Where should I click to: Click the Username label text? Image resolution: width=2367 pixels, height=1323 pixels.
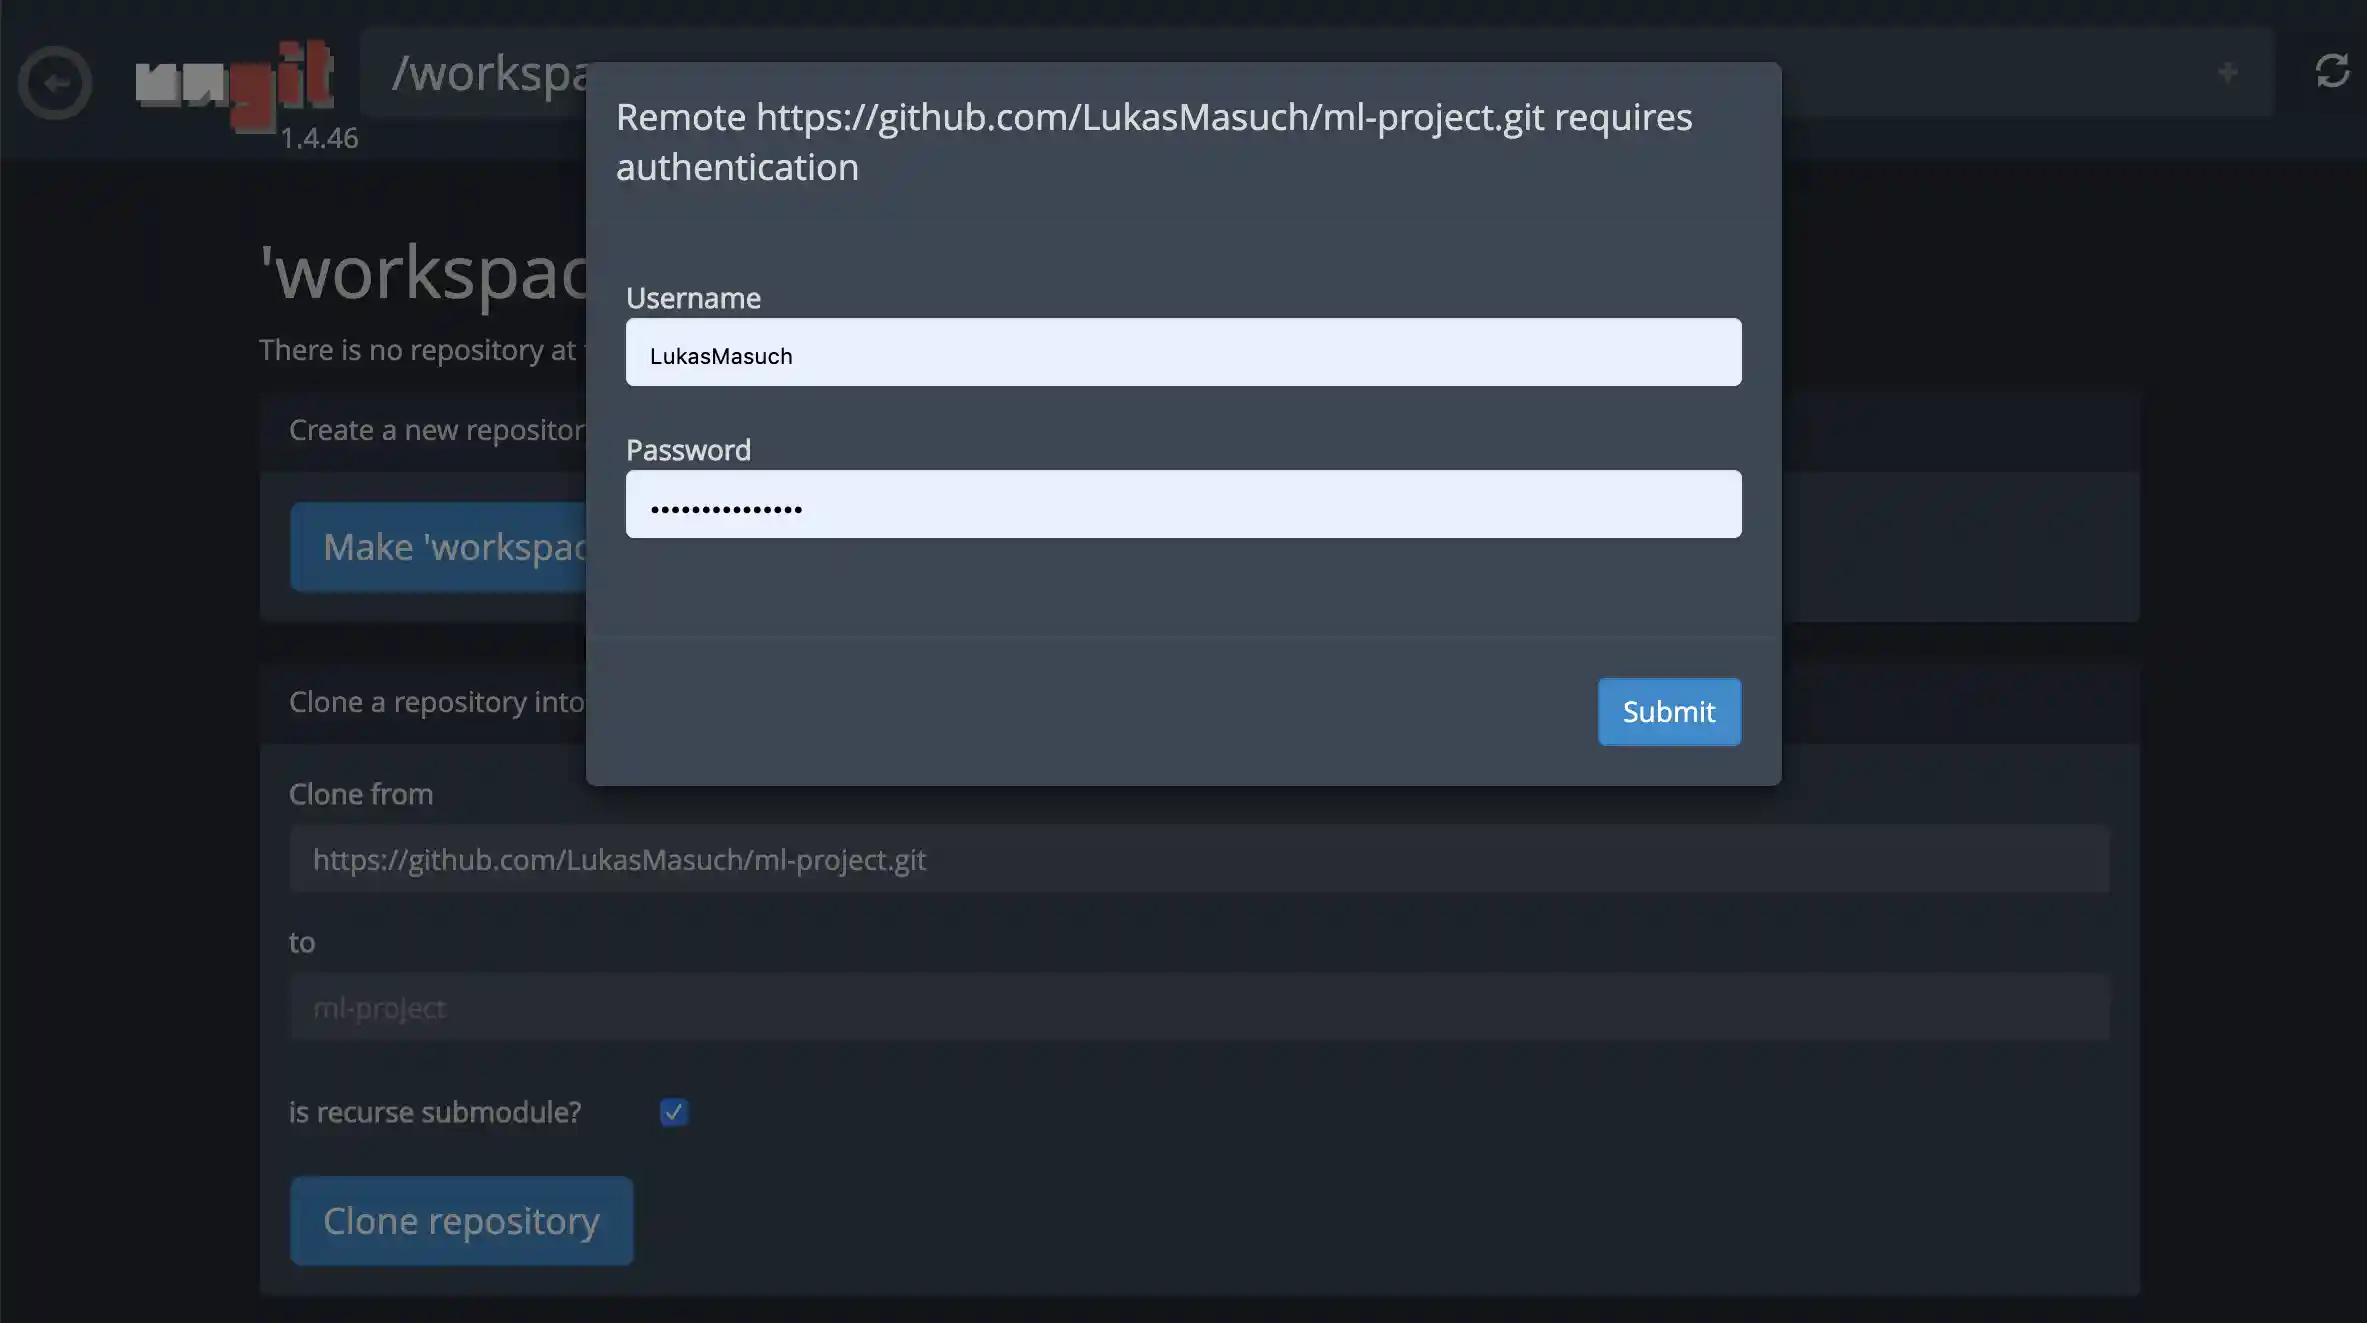pos(693,298)
